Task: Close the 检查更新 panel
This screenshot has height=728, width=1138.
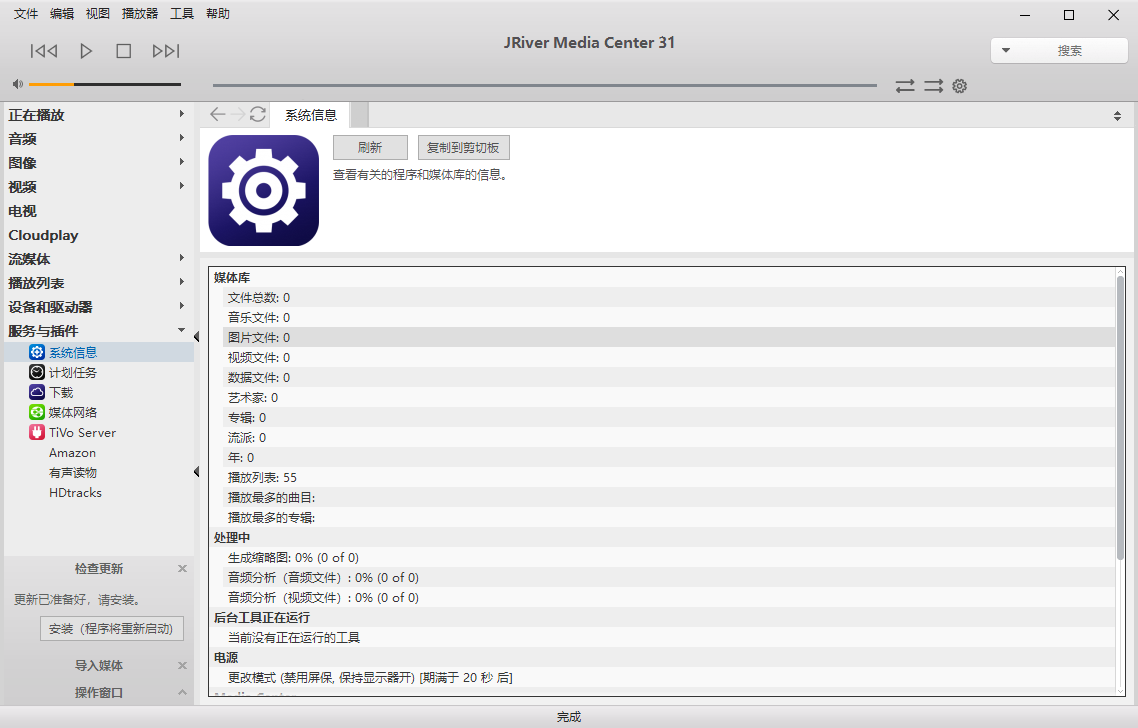Action: [x=182, y=568]
